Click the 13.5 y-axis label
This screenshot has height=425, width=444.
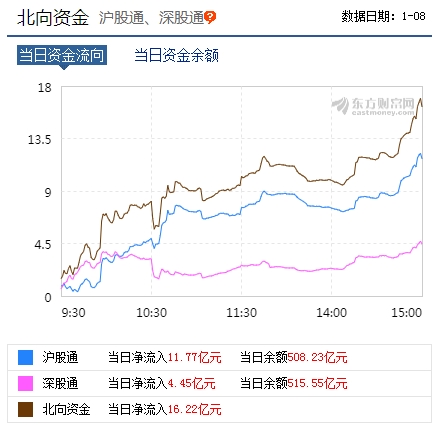pyautogui.click(x=40, y=139)
